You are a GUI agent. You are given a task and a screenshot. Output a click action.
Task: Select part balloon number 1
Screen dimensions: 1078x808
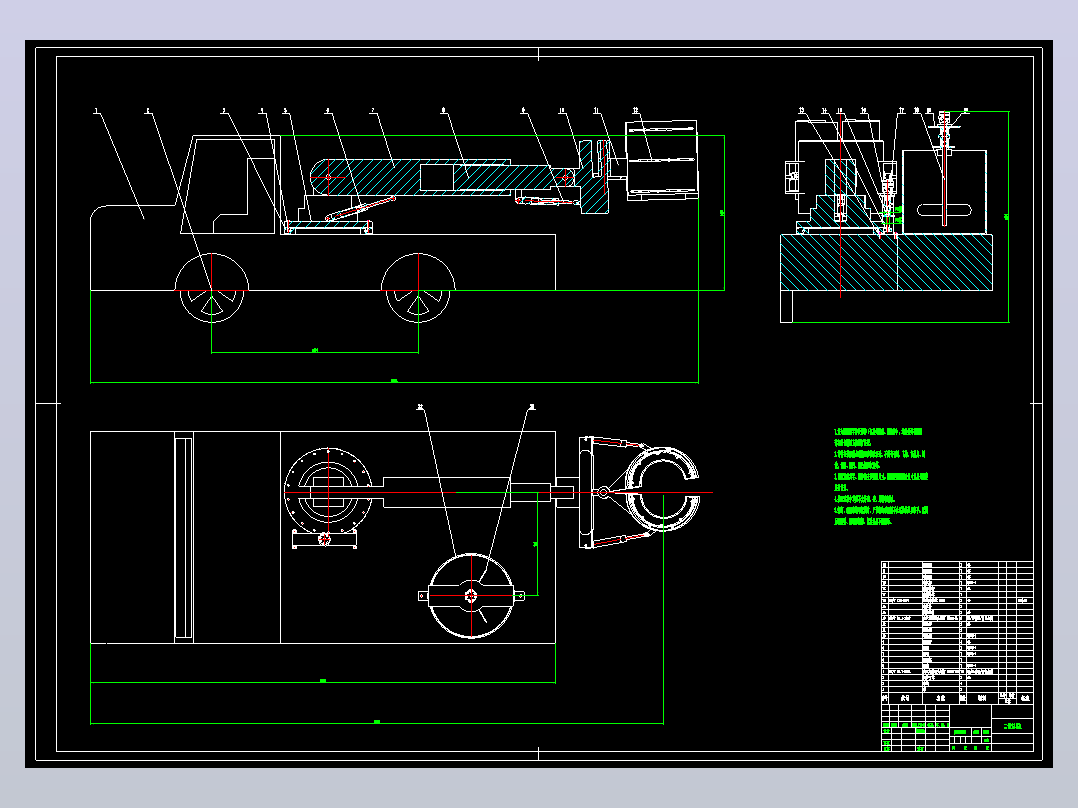point(96,110)
